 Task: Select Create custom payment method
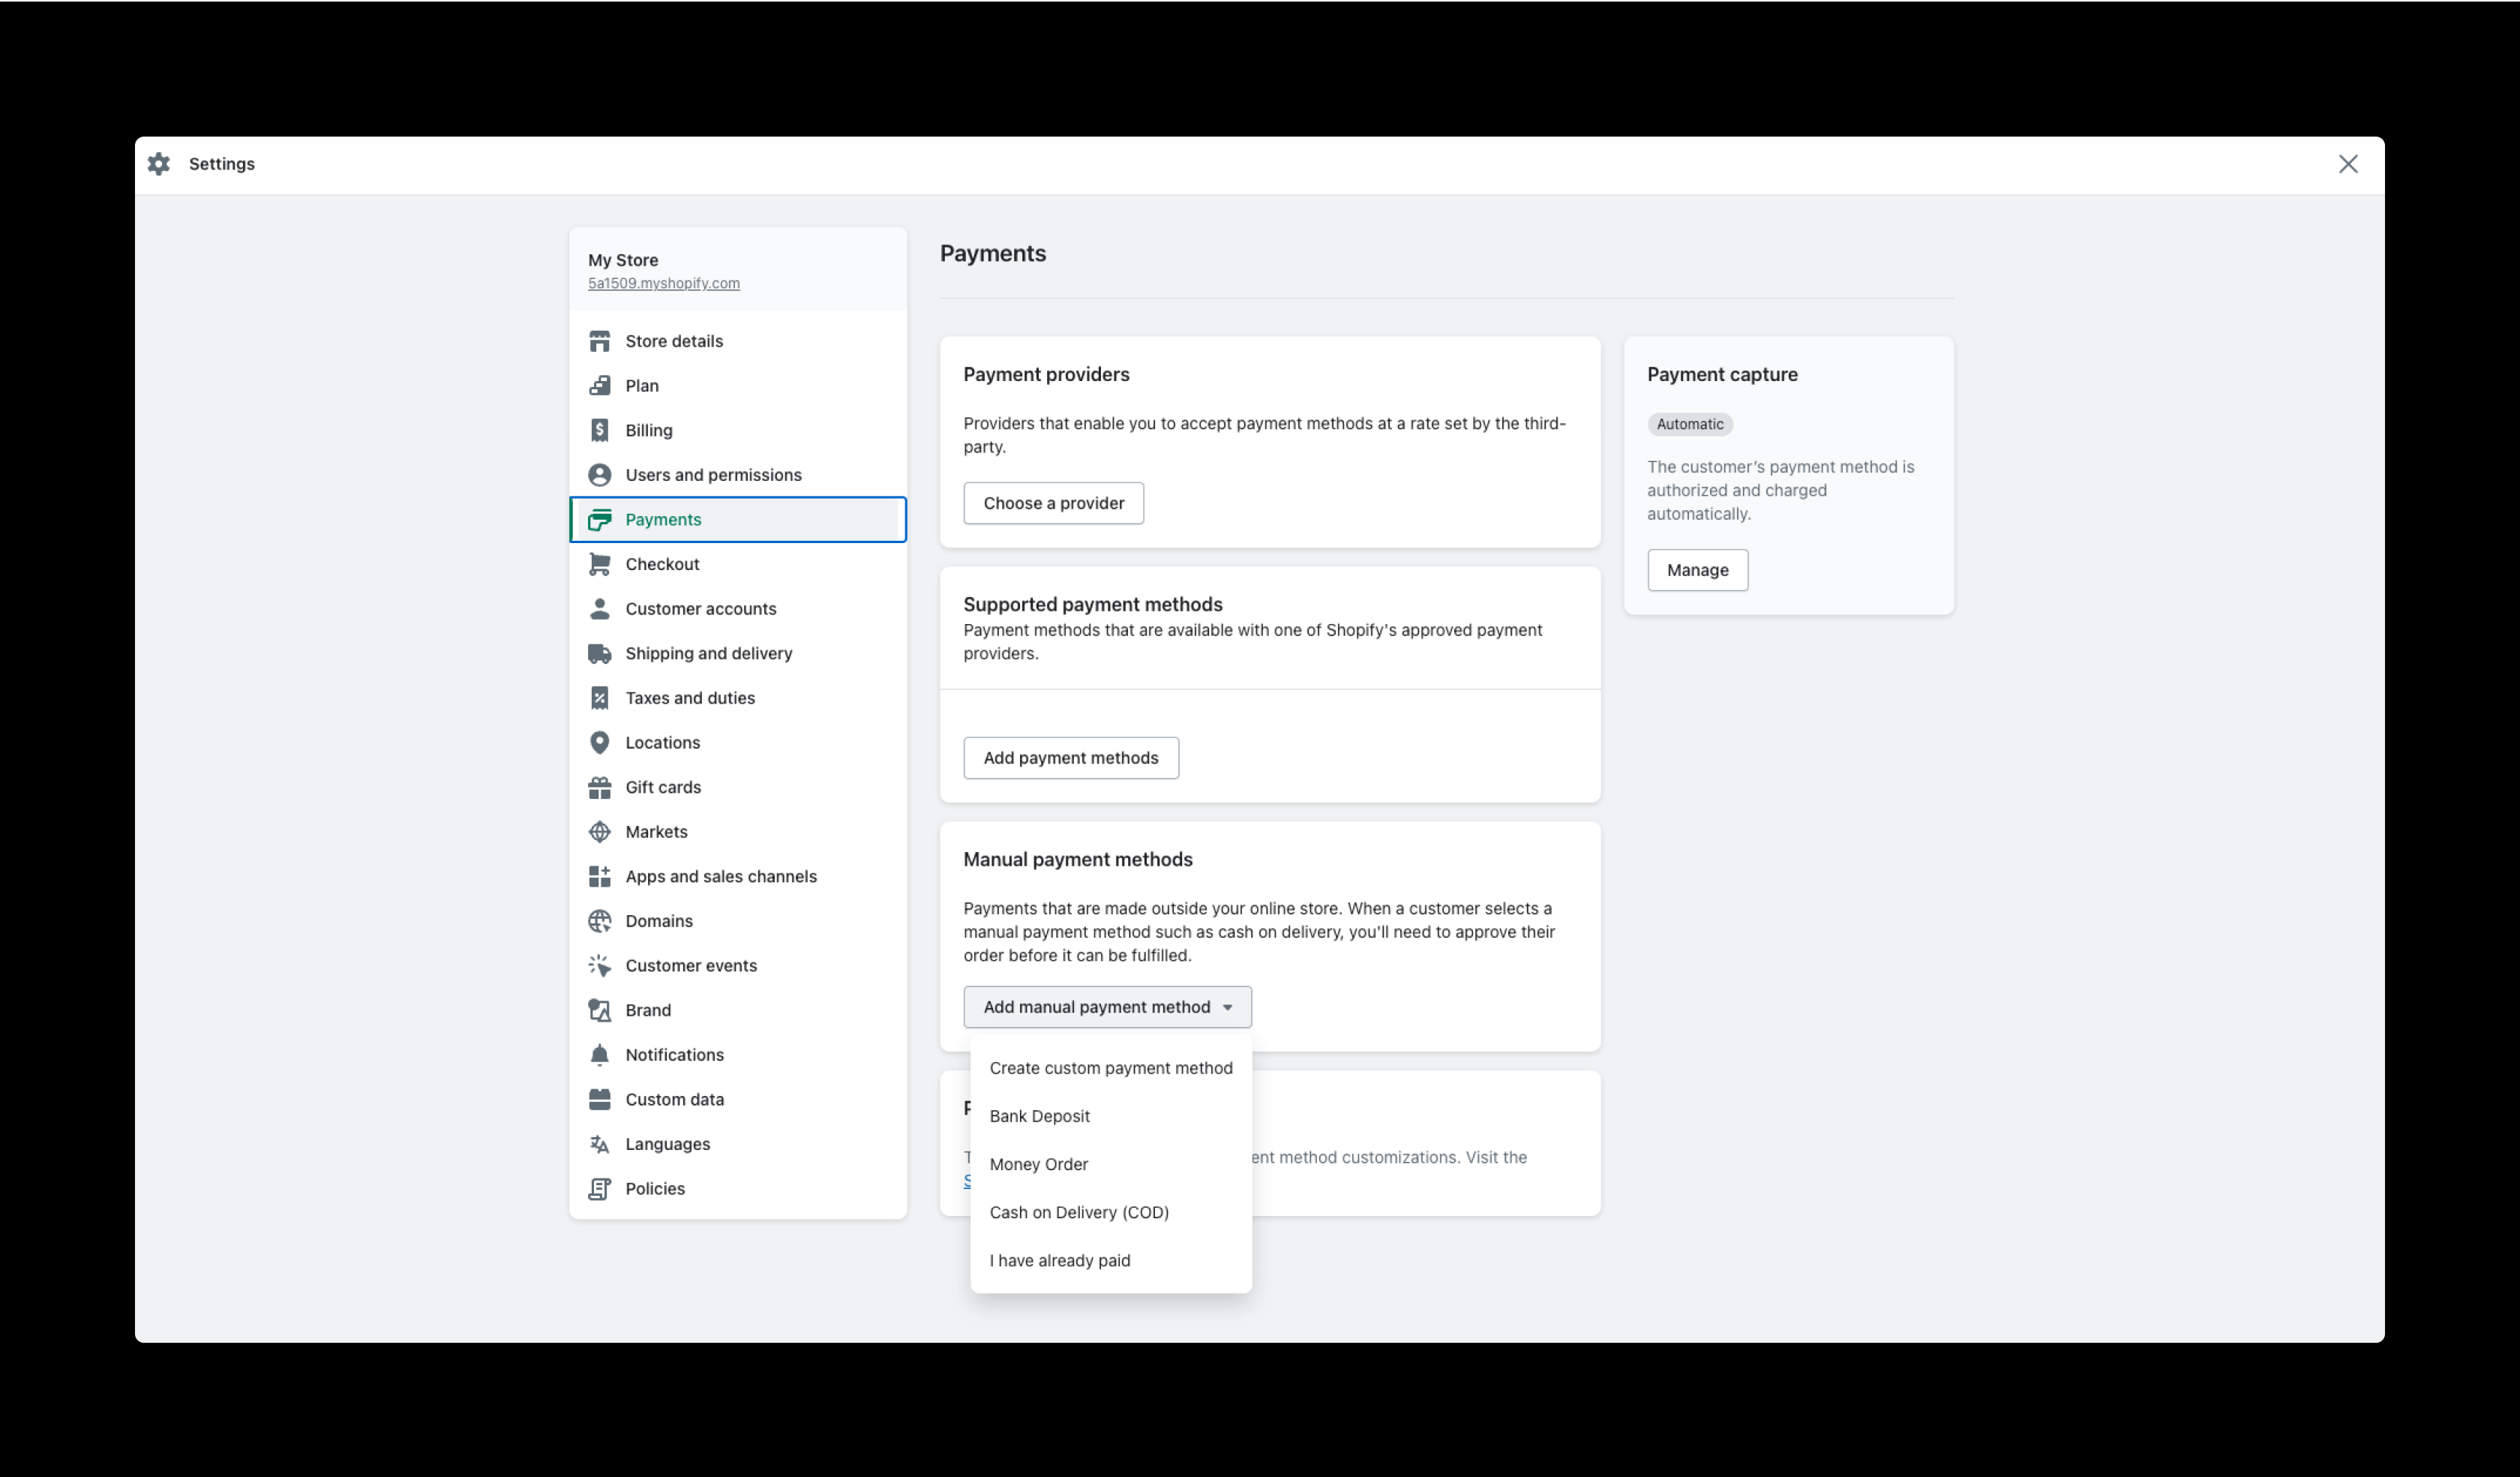pyautogui.click(x=1111, y=1067)
